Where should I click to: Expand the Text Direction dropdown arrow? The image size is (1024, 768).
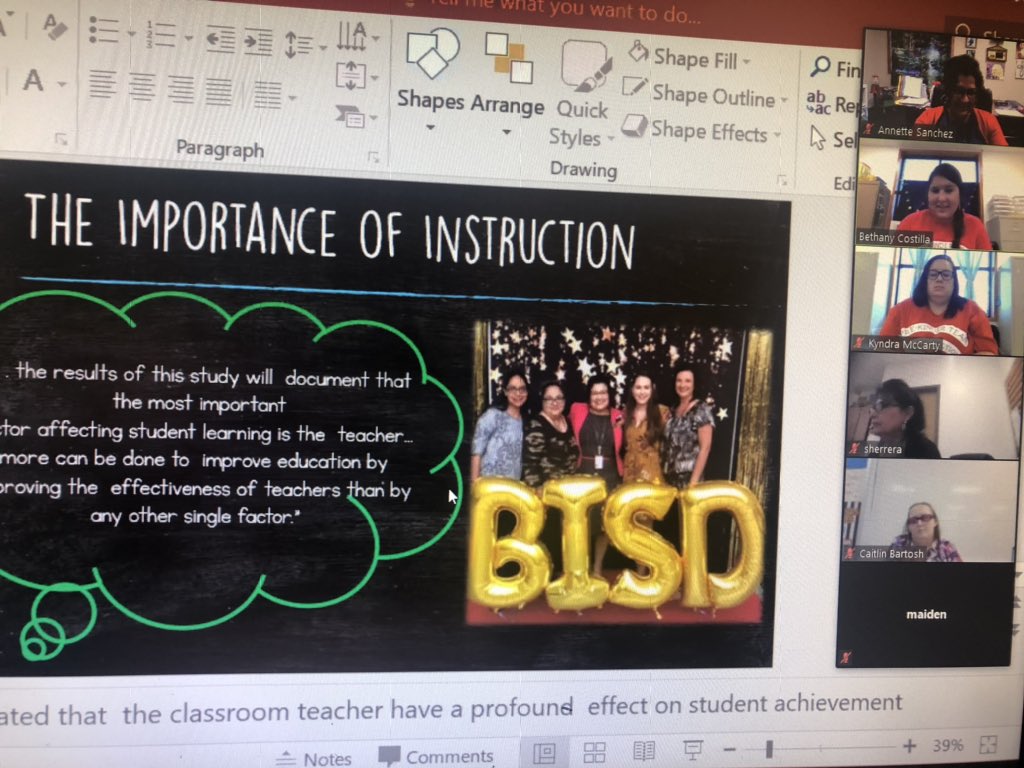pos(376,39)
